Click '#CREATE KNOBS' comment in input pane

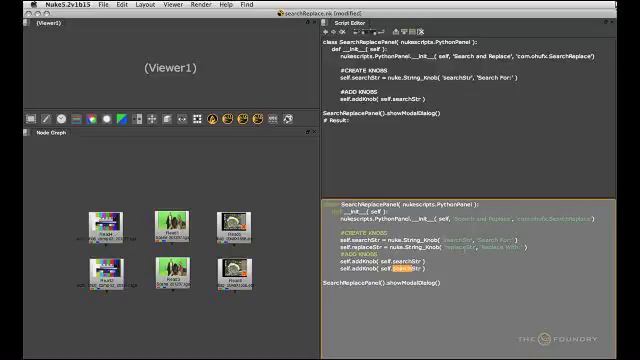[x=364, y=233]
